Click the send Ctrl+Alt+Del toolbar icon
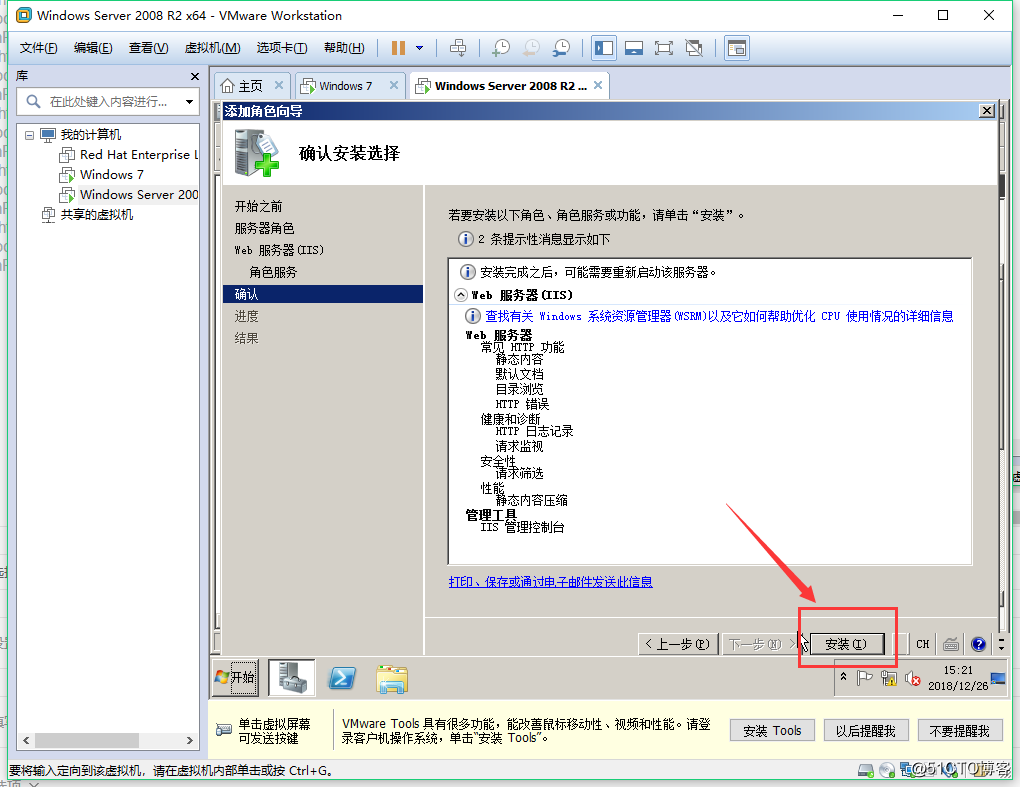This screenshot has width=1020, height=787. click(x=458, y=47)
